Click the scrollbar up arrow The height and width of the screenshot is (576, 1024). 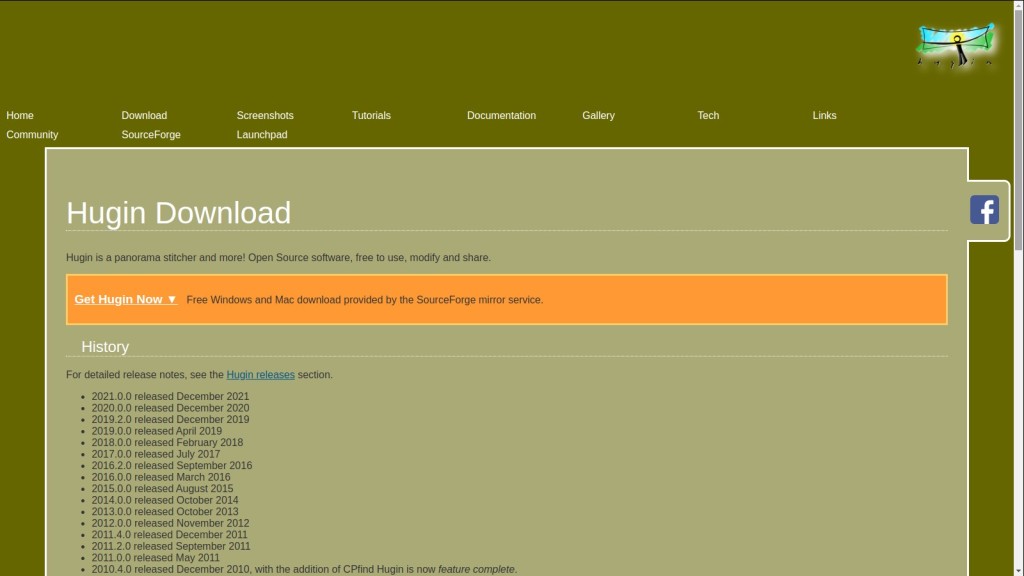pos(1018,5)
